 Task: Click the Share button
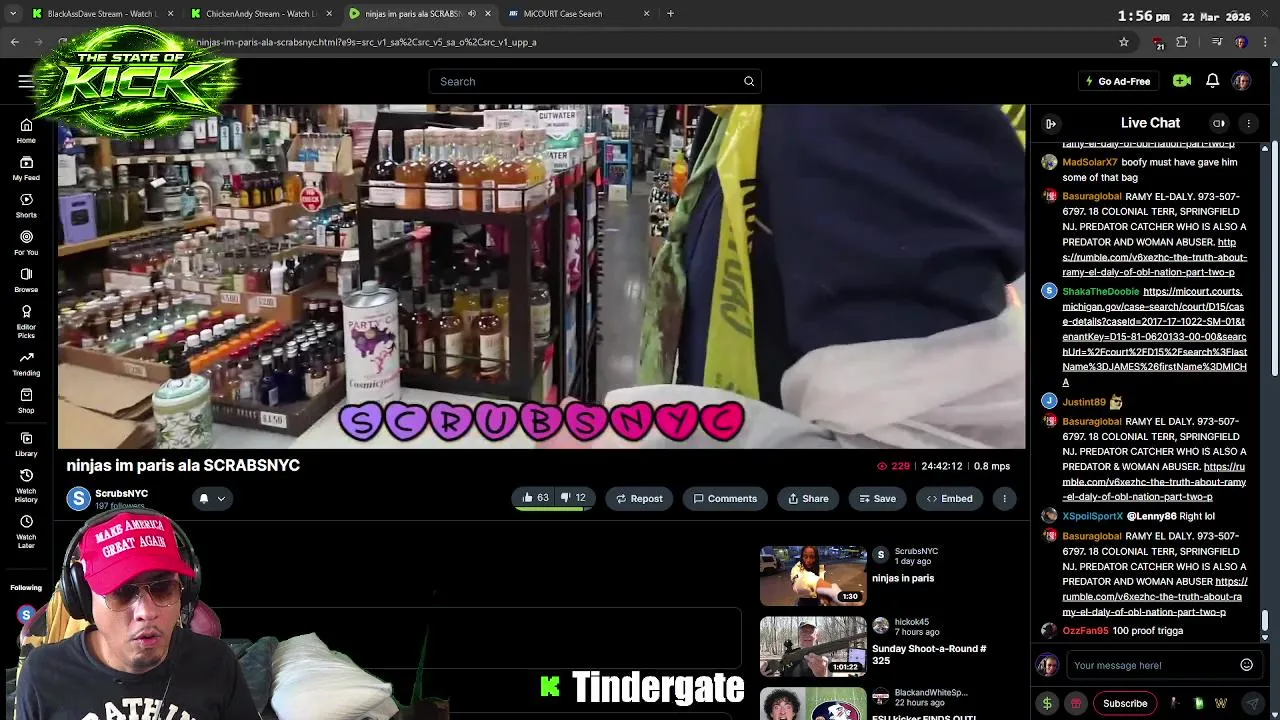(x=807, y=498)
